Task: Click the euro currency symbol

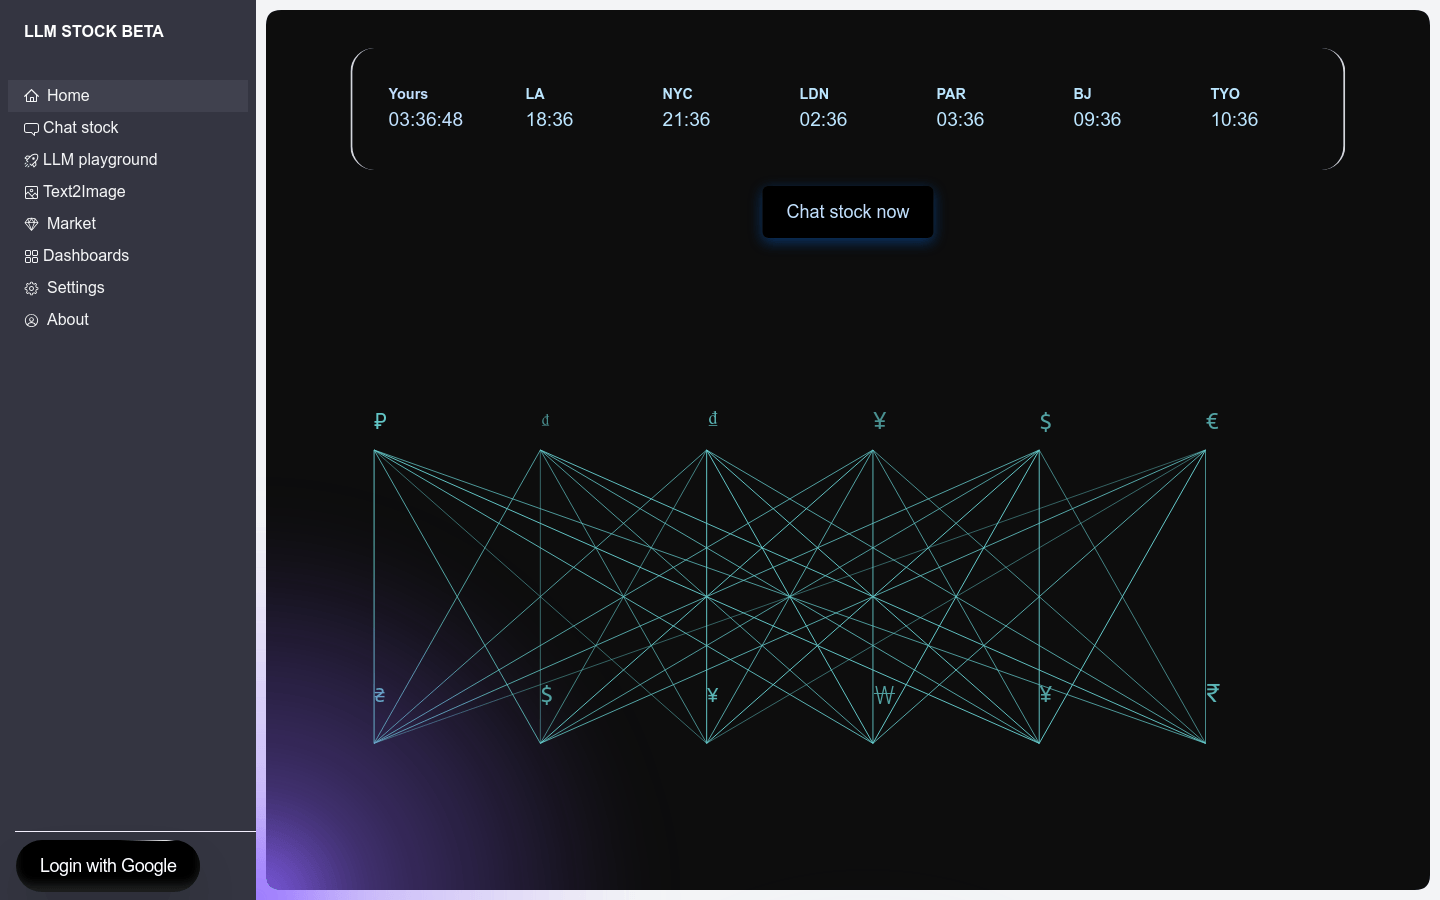Action: pyautogui.click(x=1212, y=421)
